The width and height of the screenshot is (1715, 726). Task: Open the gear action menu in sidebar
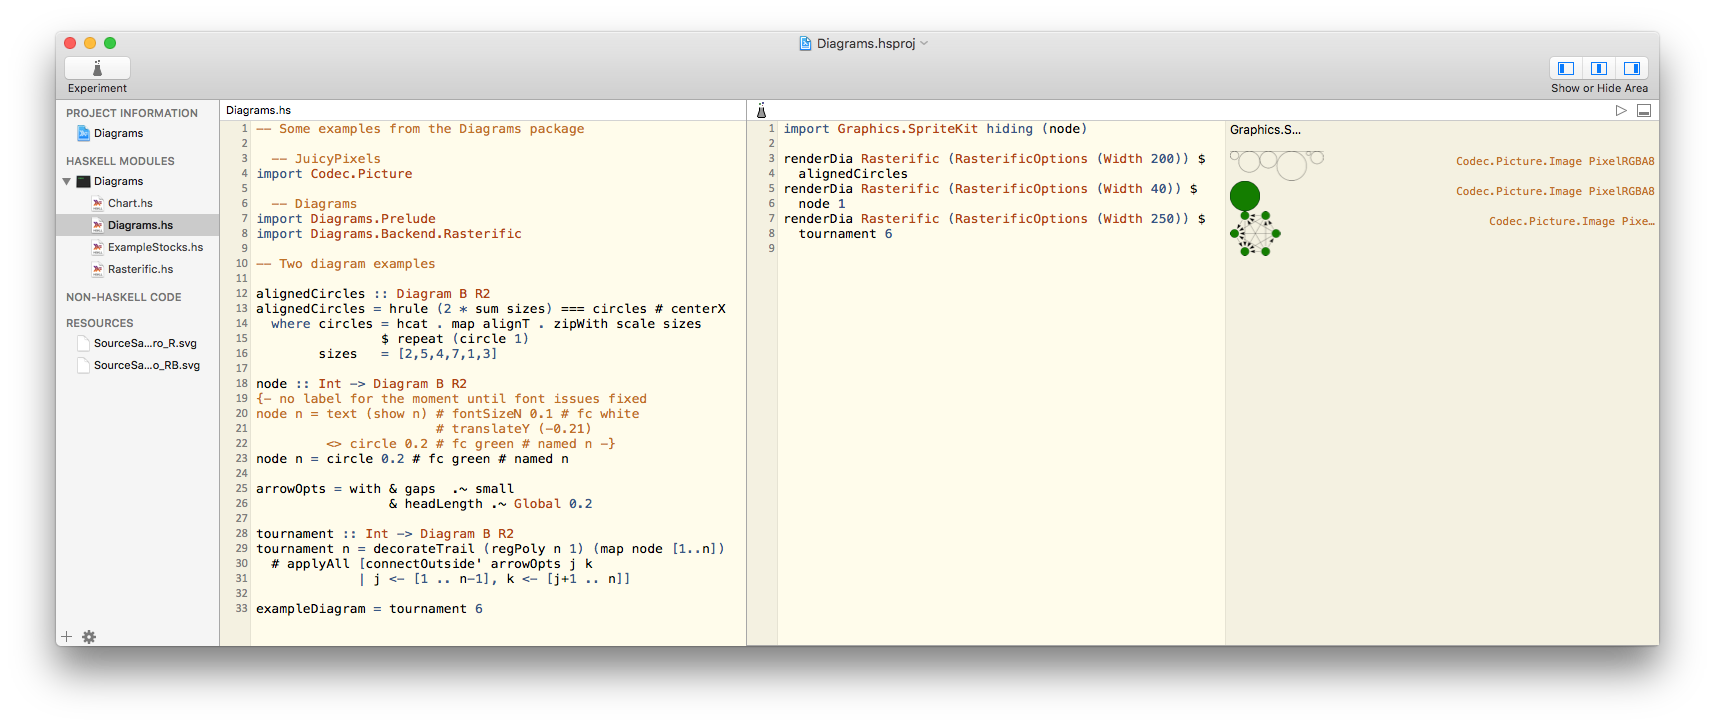pos(89,637)
